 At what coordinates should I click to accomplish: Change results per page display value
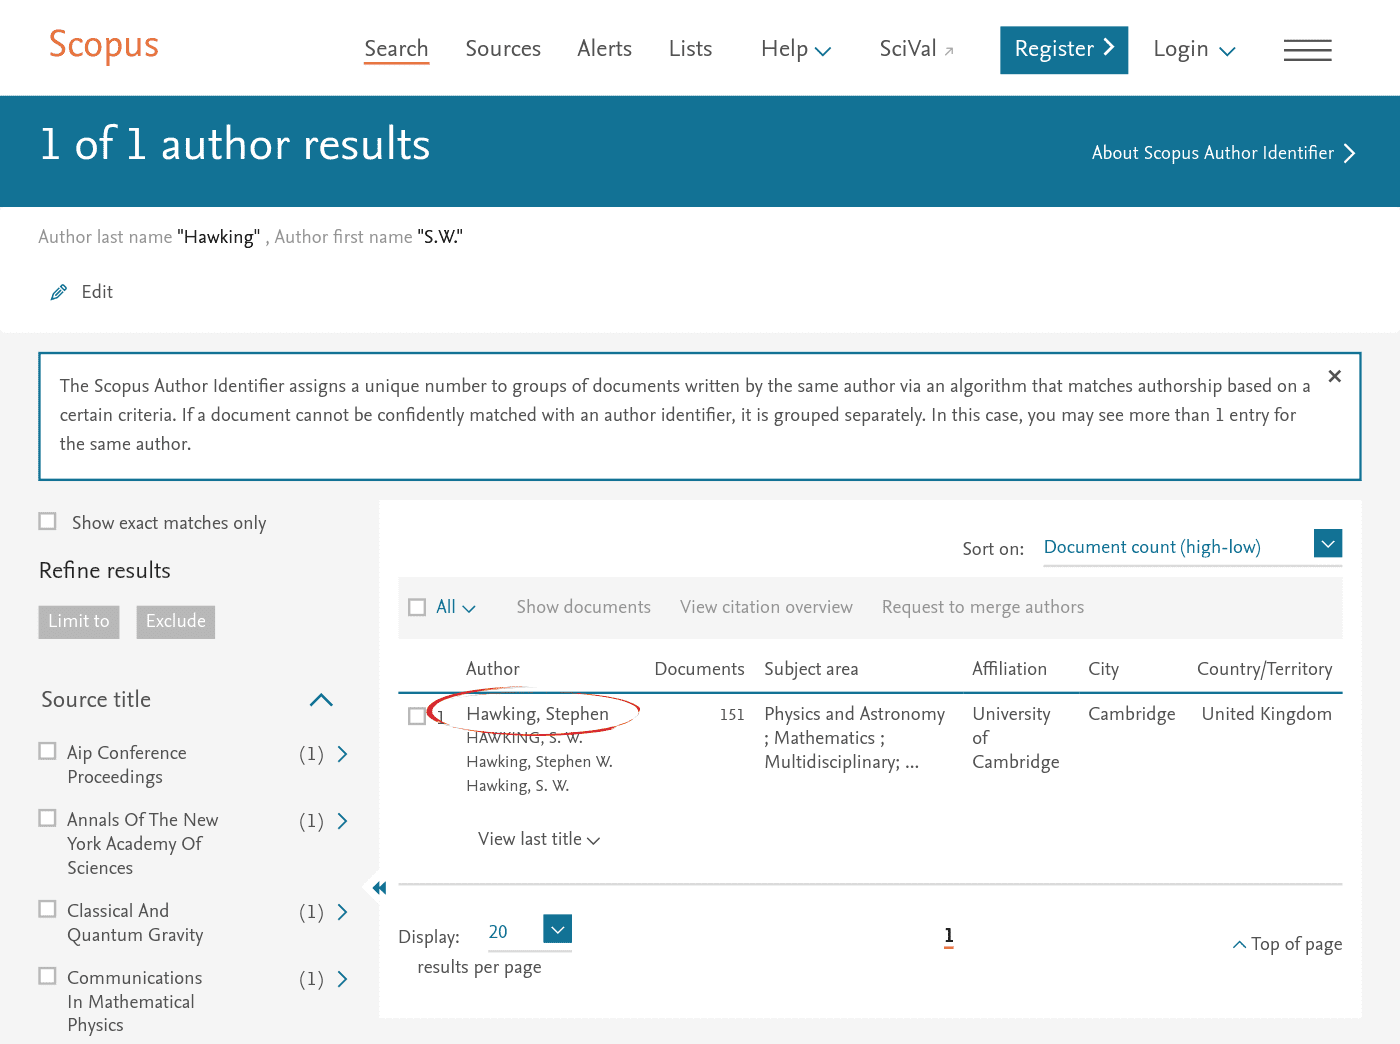coord(557,929)
